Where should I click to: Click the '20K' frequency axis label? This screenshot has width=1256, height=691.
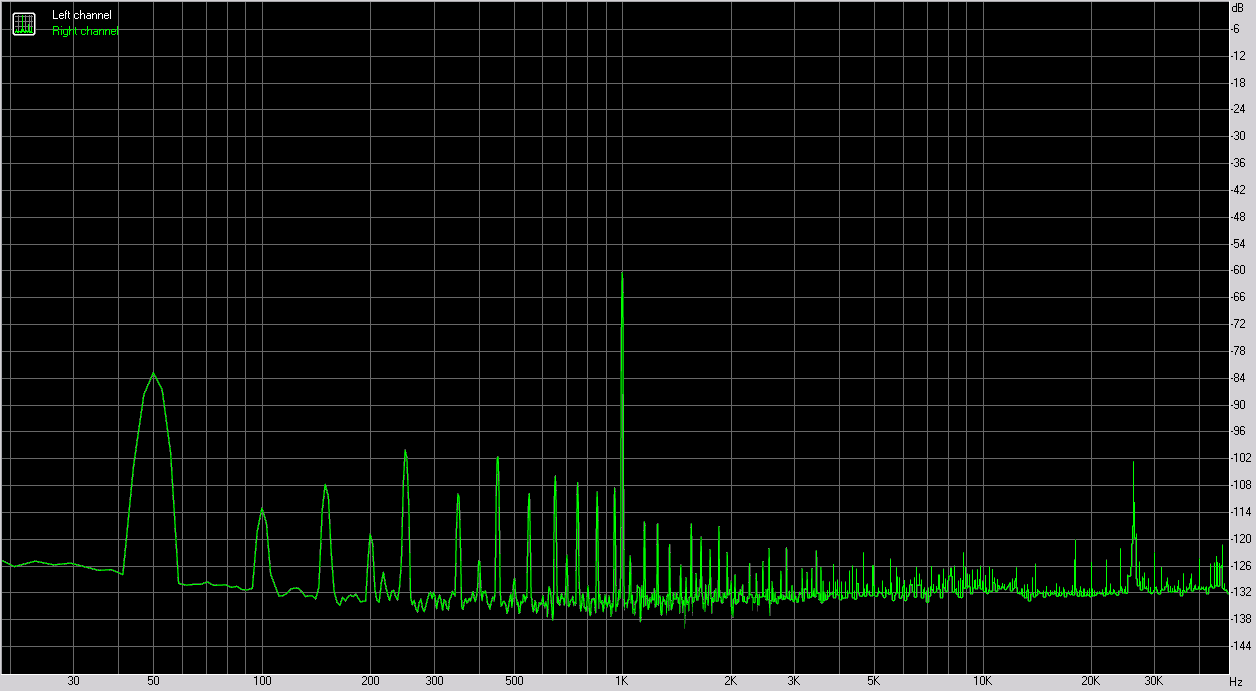pos(1091,681)
